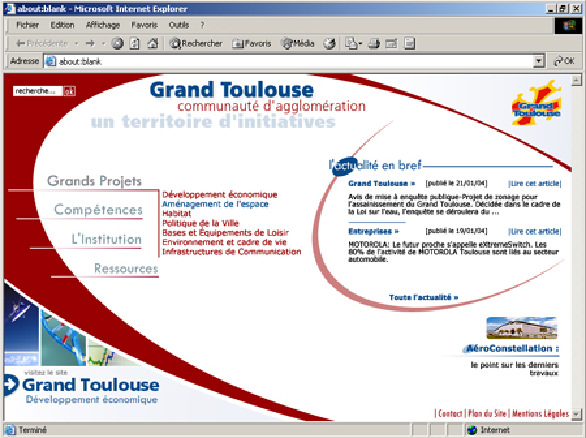This screenshot has width=586, height=438.
Task: Open the Affichage menu
Action: point(103,25)
